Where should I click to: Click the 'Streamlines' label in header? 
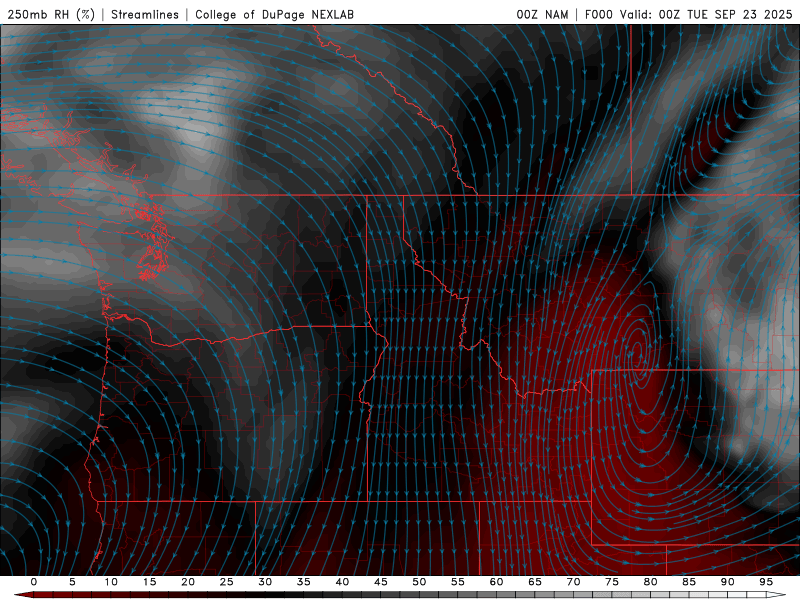click(x=145, y=14)
